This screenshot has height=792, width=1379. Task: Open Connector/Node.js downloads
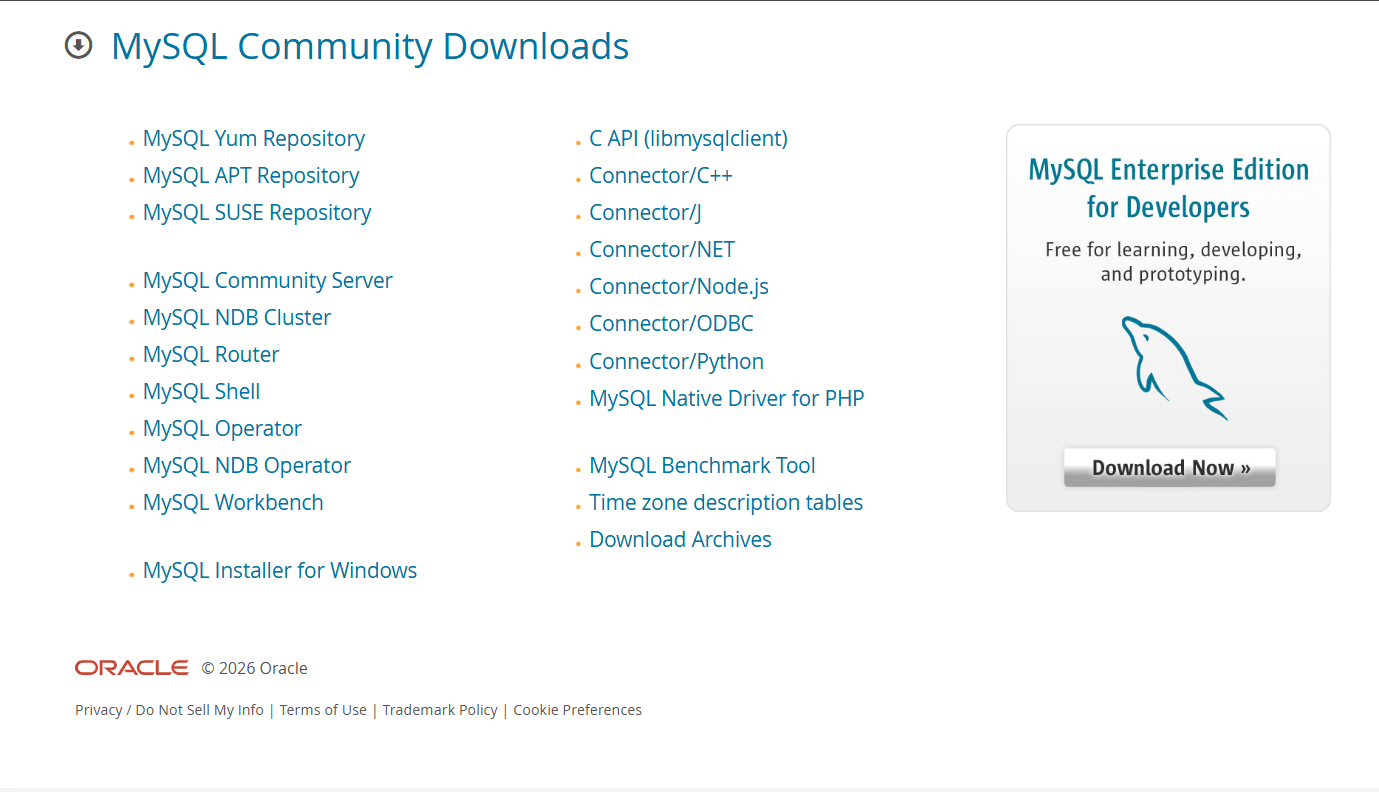(x=679, y=286)
